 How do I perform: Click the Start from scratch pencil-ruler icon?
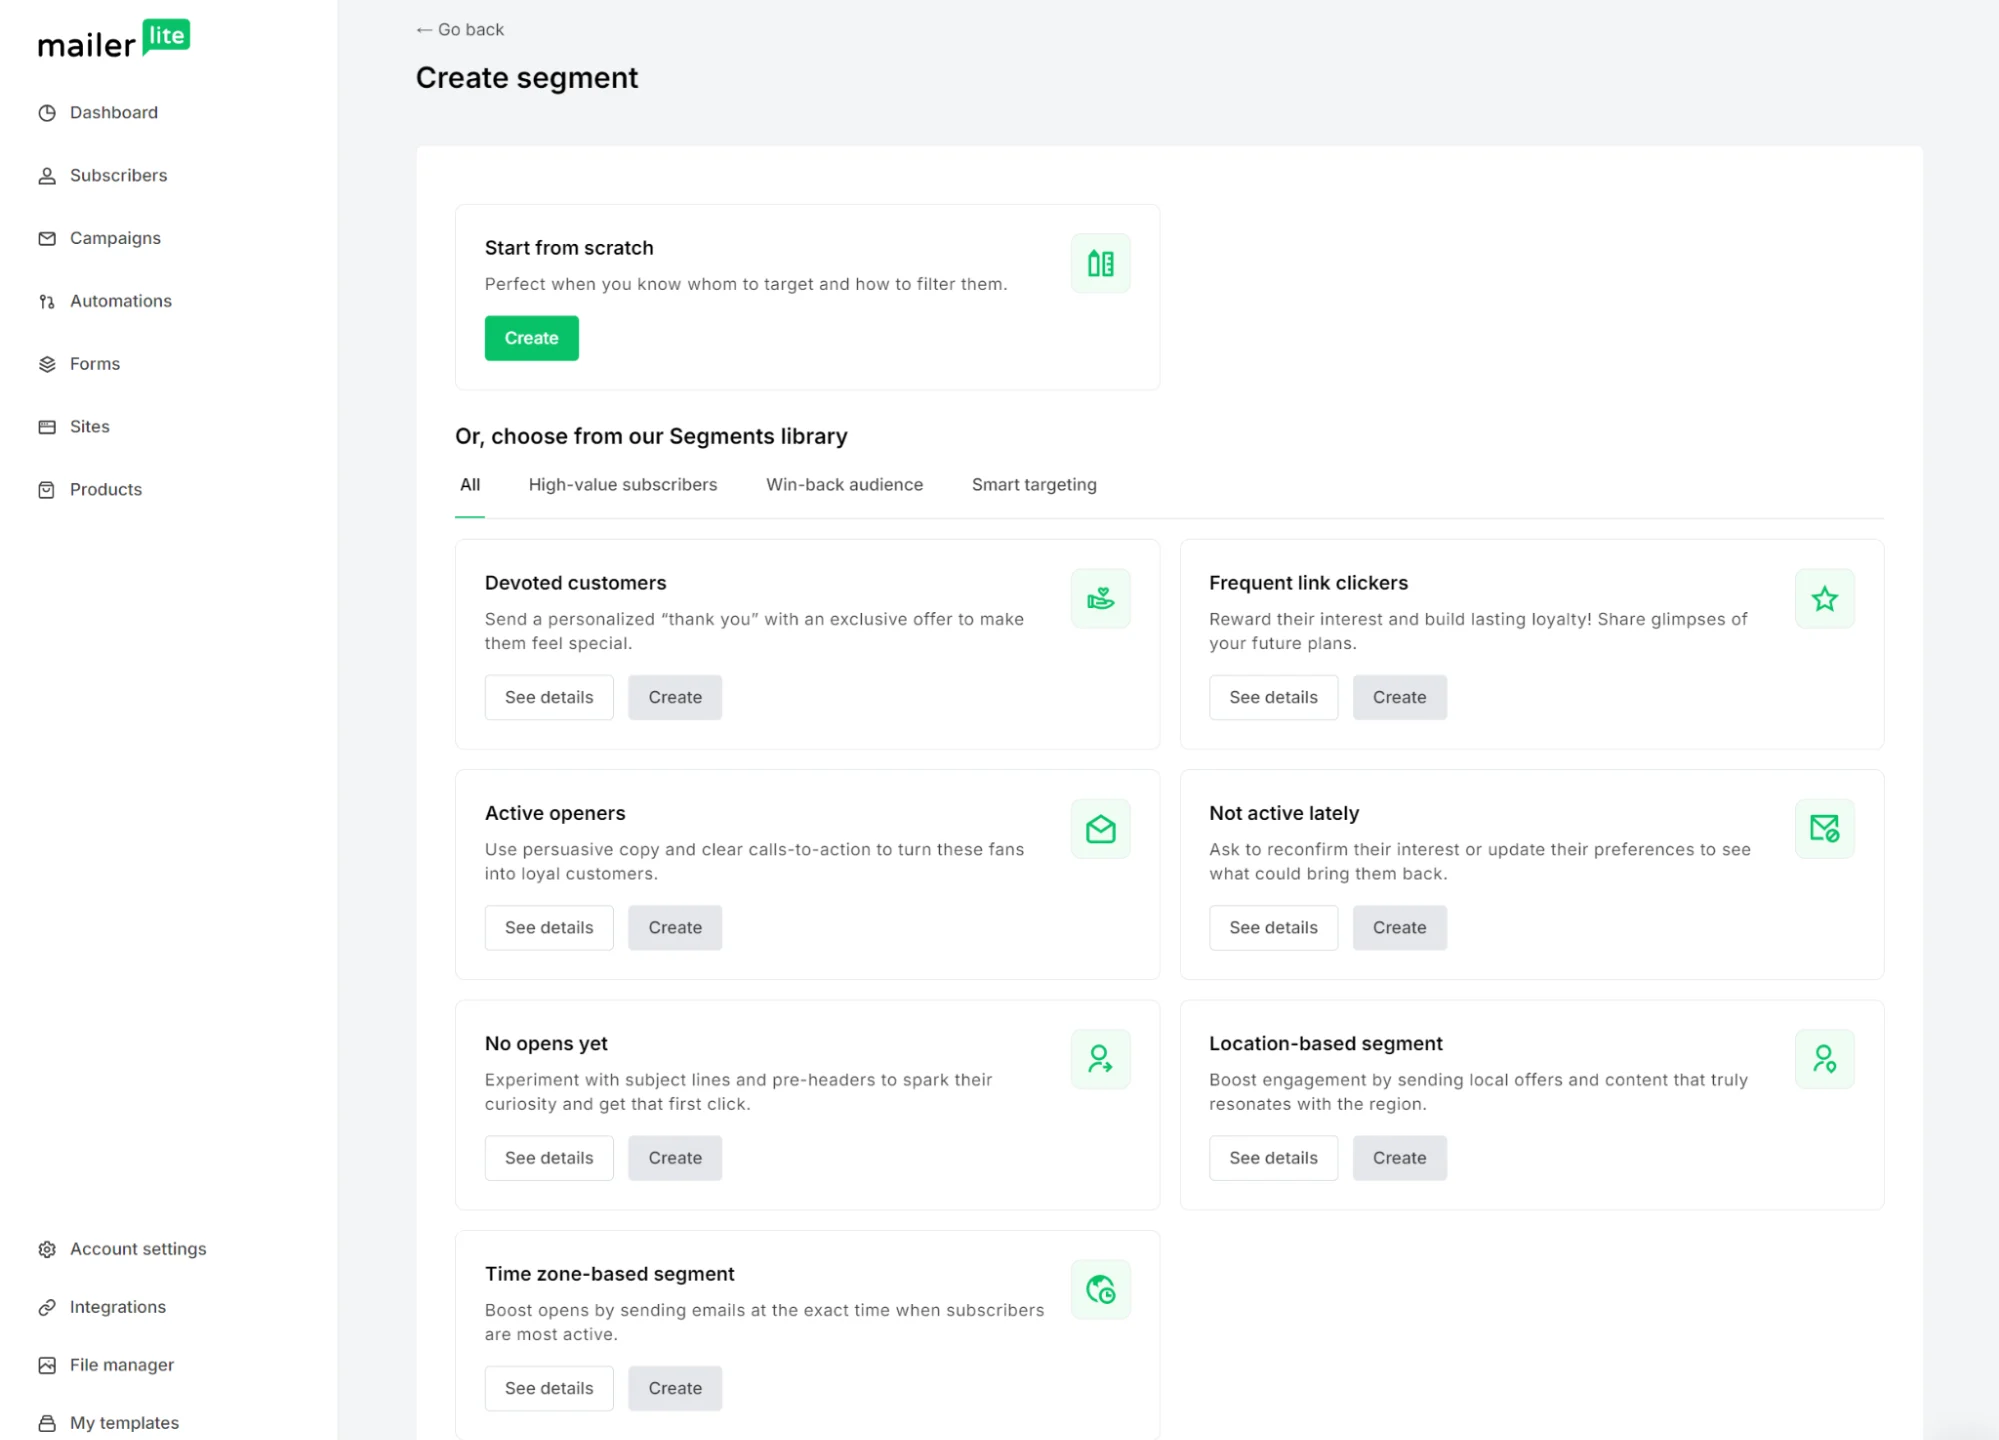click(1100, 264)
